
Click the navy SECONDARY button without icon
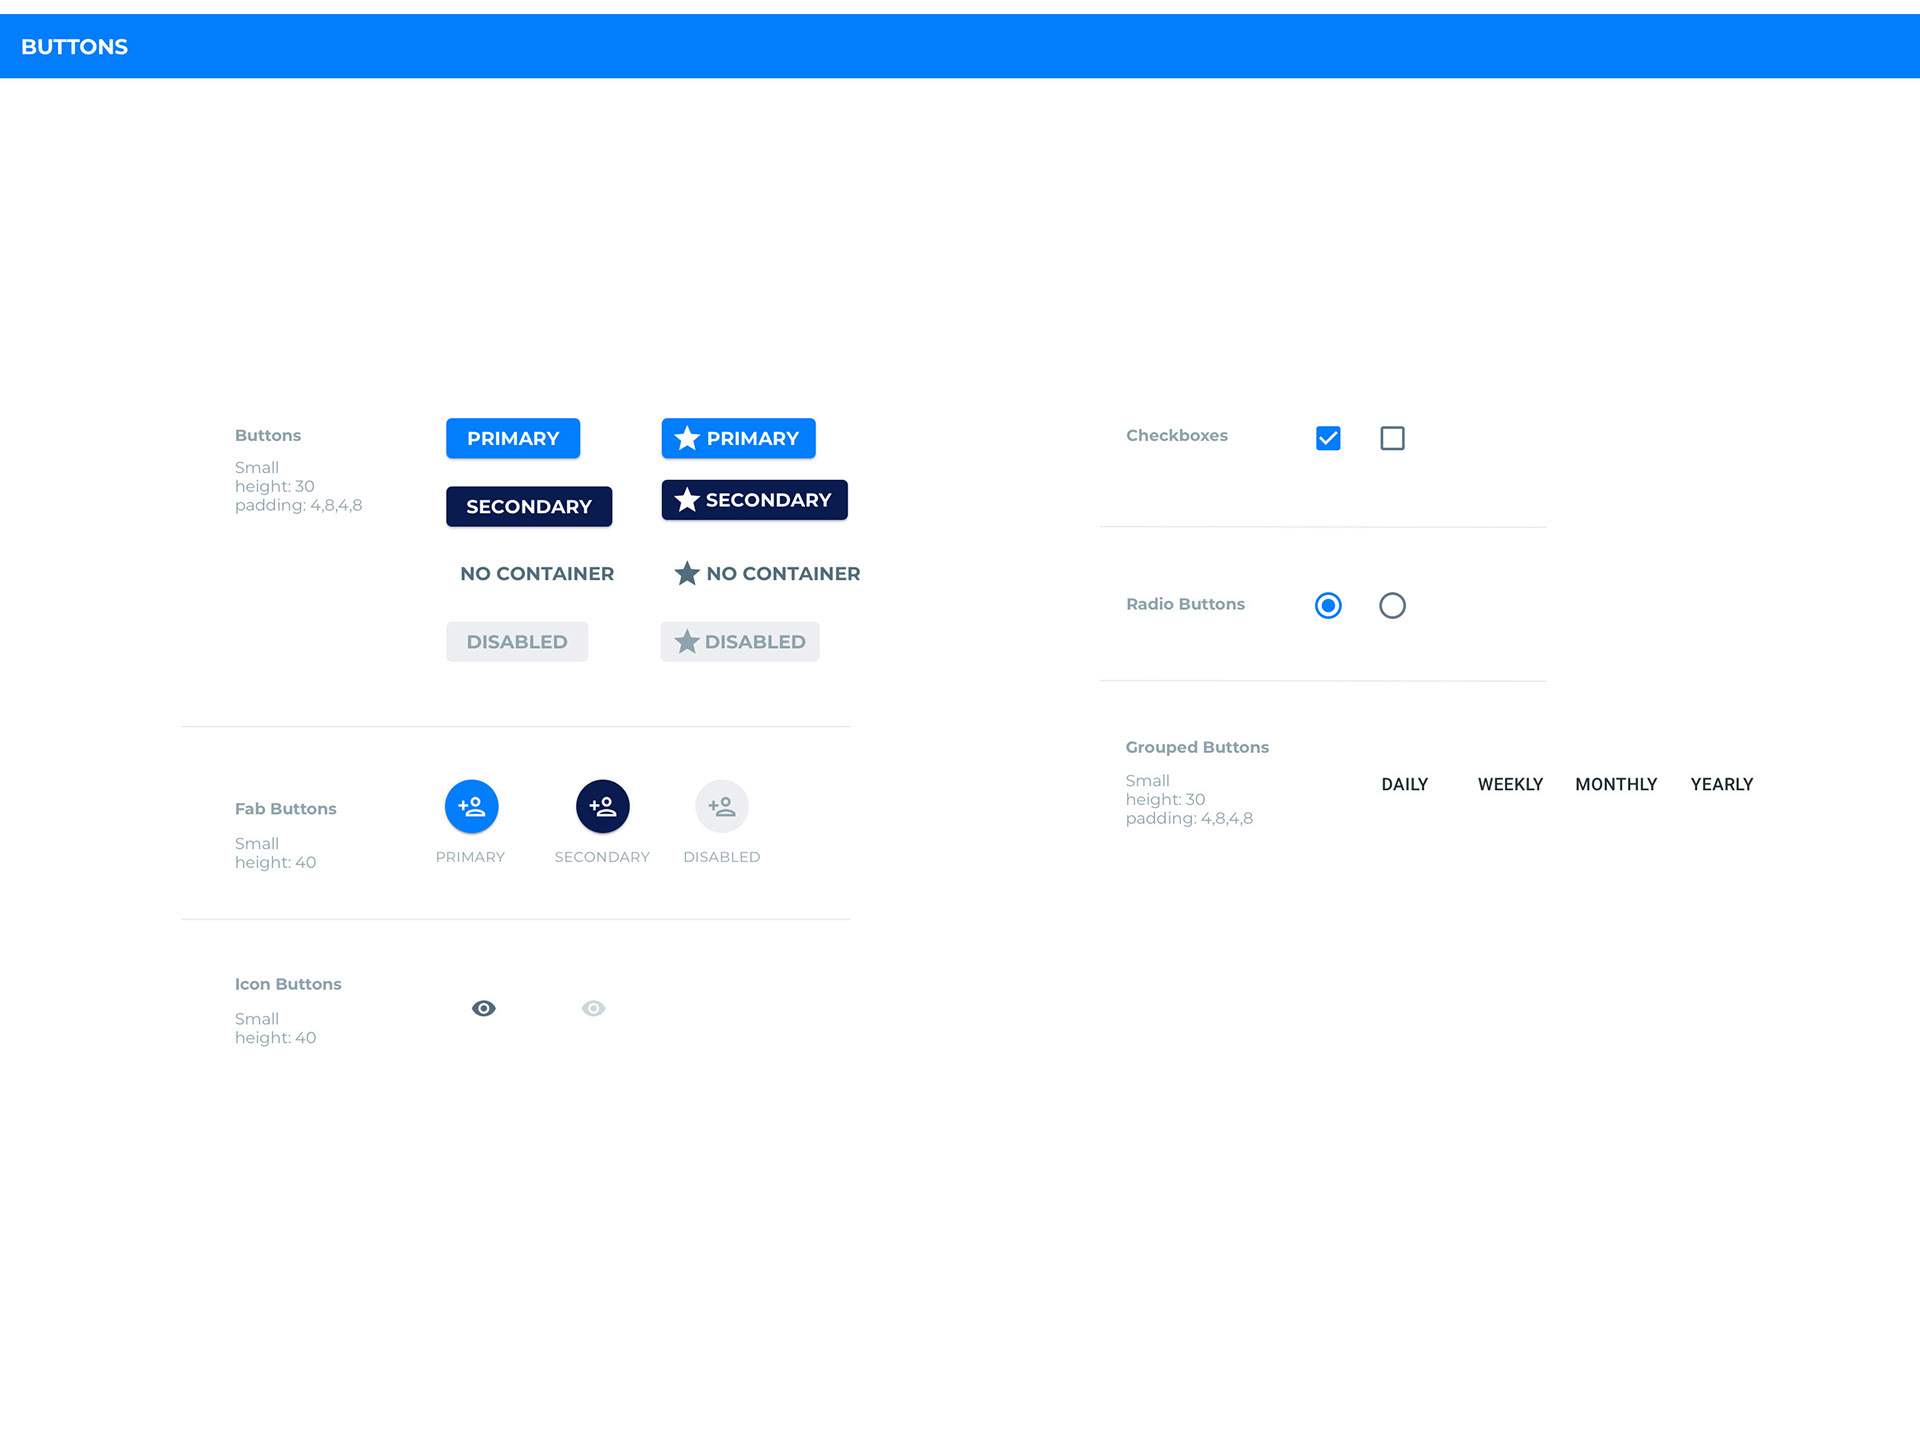(529, 506)
